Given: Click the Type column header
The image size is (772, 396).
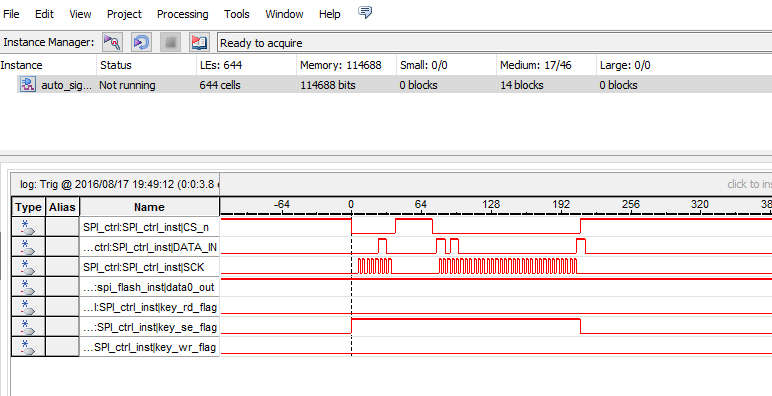Looking at the screenshot, I should [28, 207].
